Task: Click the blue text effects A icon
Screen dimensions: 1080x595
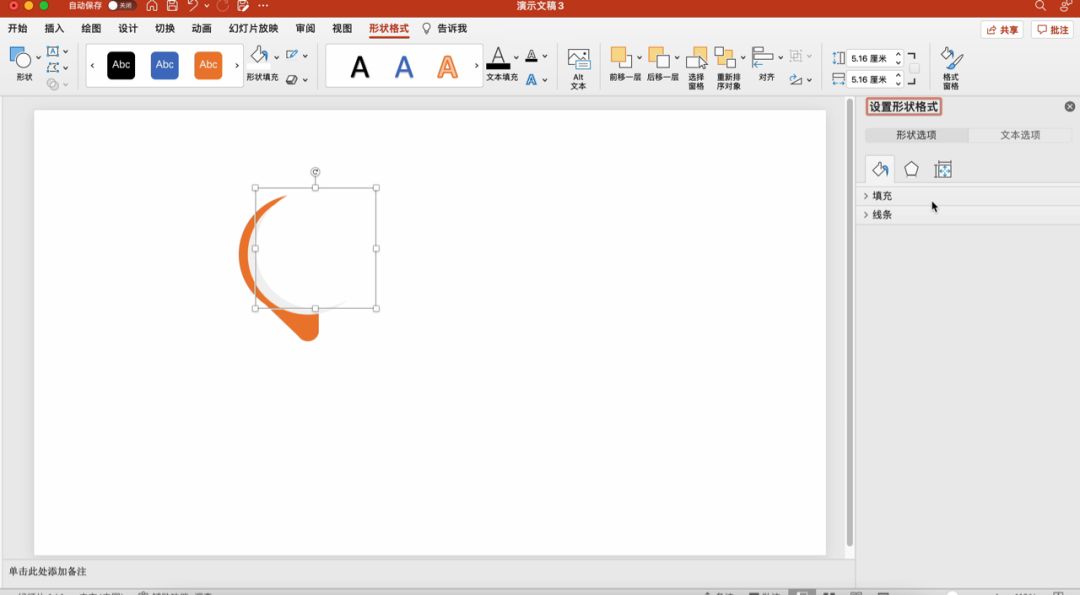Action: (x=531, y=80)
